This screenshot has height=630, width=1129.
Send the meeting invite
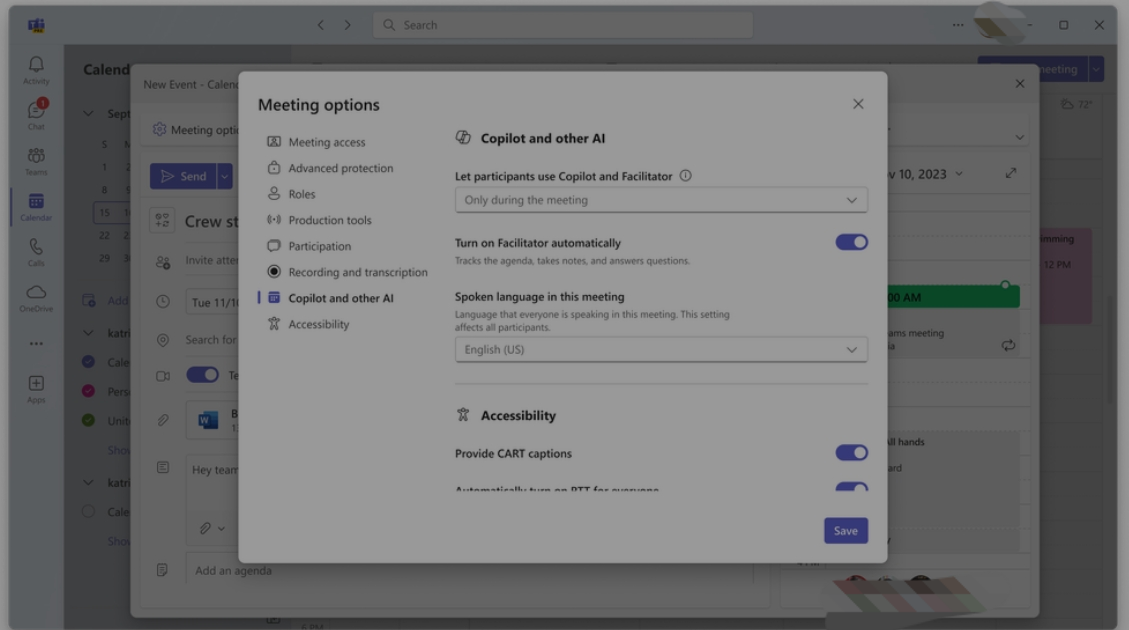click(183, 176)
